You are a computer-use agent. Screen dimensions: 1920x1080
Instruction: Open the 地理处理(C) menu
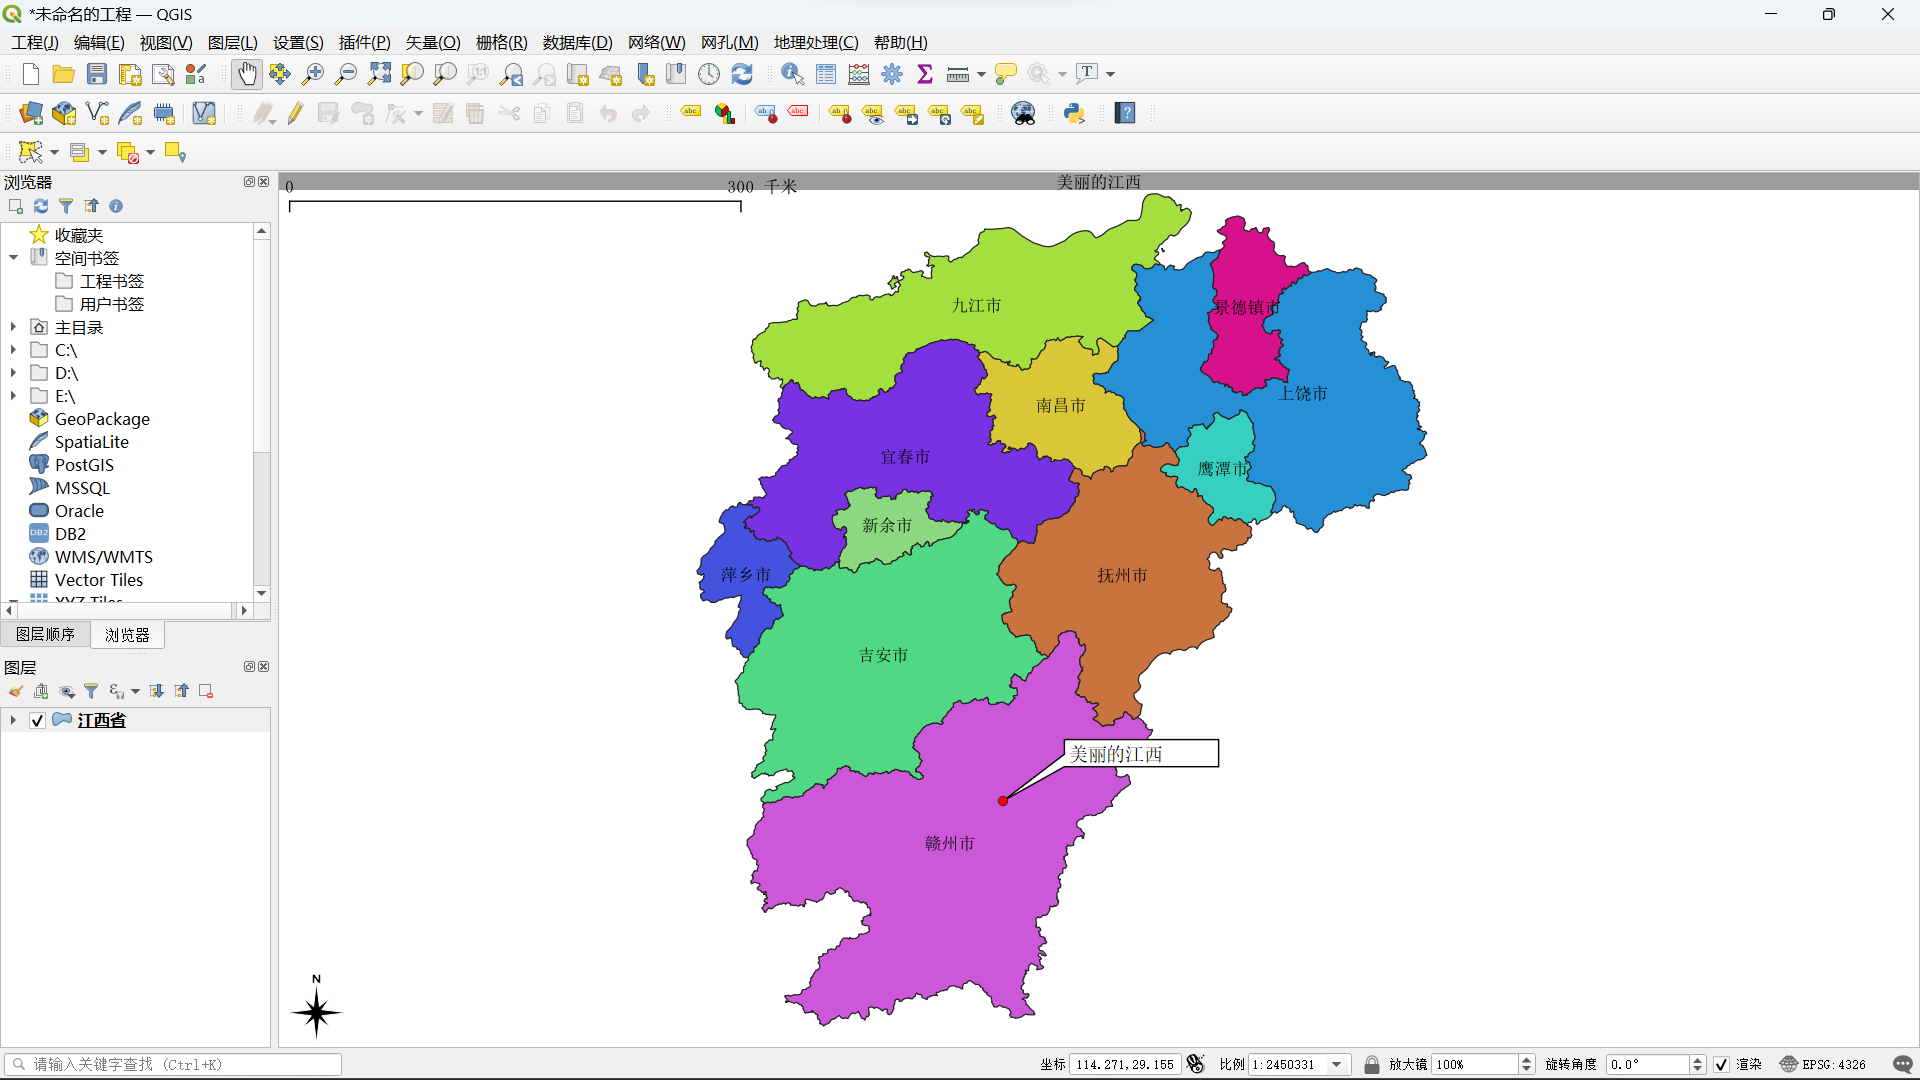click(x=816, y=42)
